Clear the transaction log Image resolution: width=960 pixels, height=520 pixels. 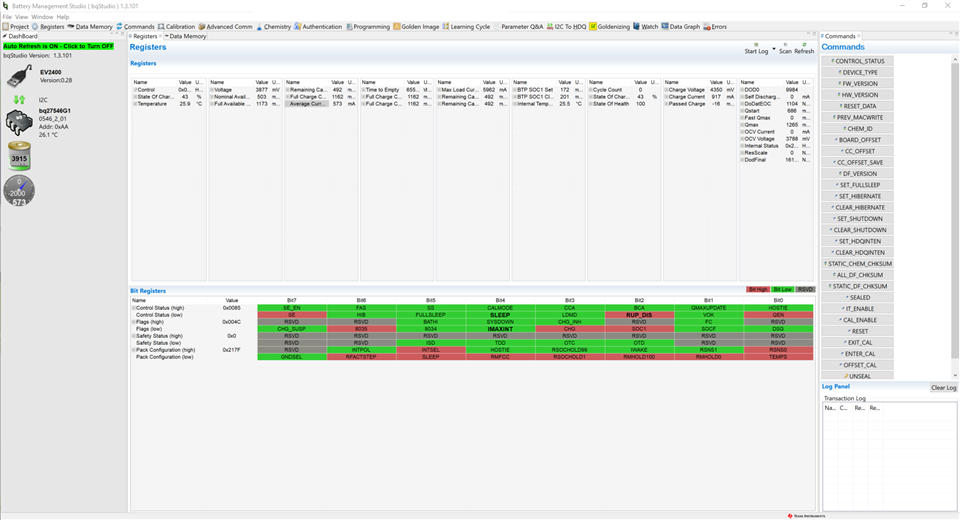[943, 388]
